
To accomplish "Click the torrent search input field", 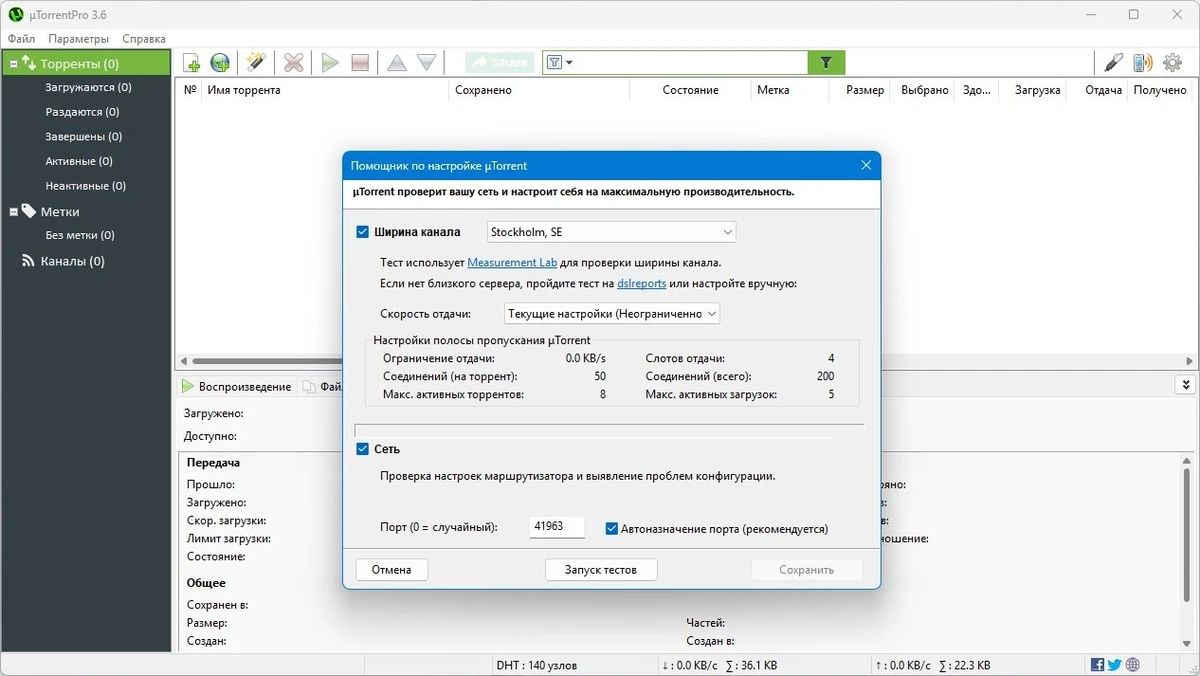I will point(691,63).
